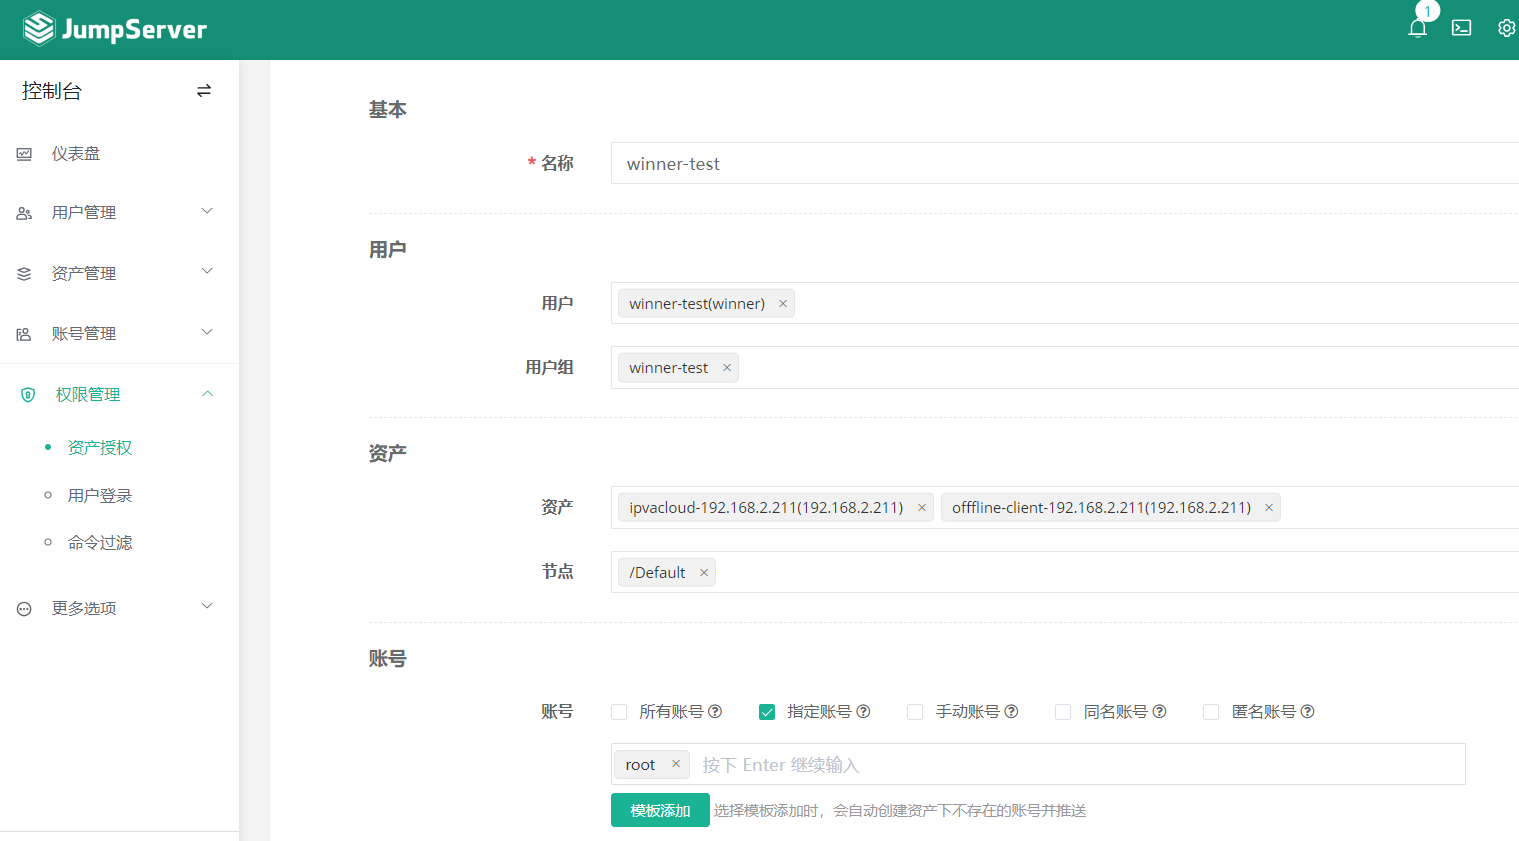The height and width of the screenshot is (841, 1519).
Task: Uncheck the 指定账号 checkbox
Action: point(766,711)
